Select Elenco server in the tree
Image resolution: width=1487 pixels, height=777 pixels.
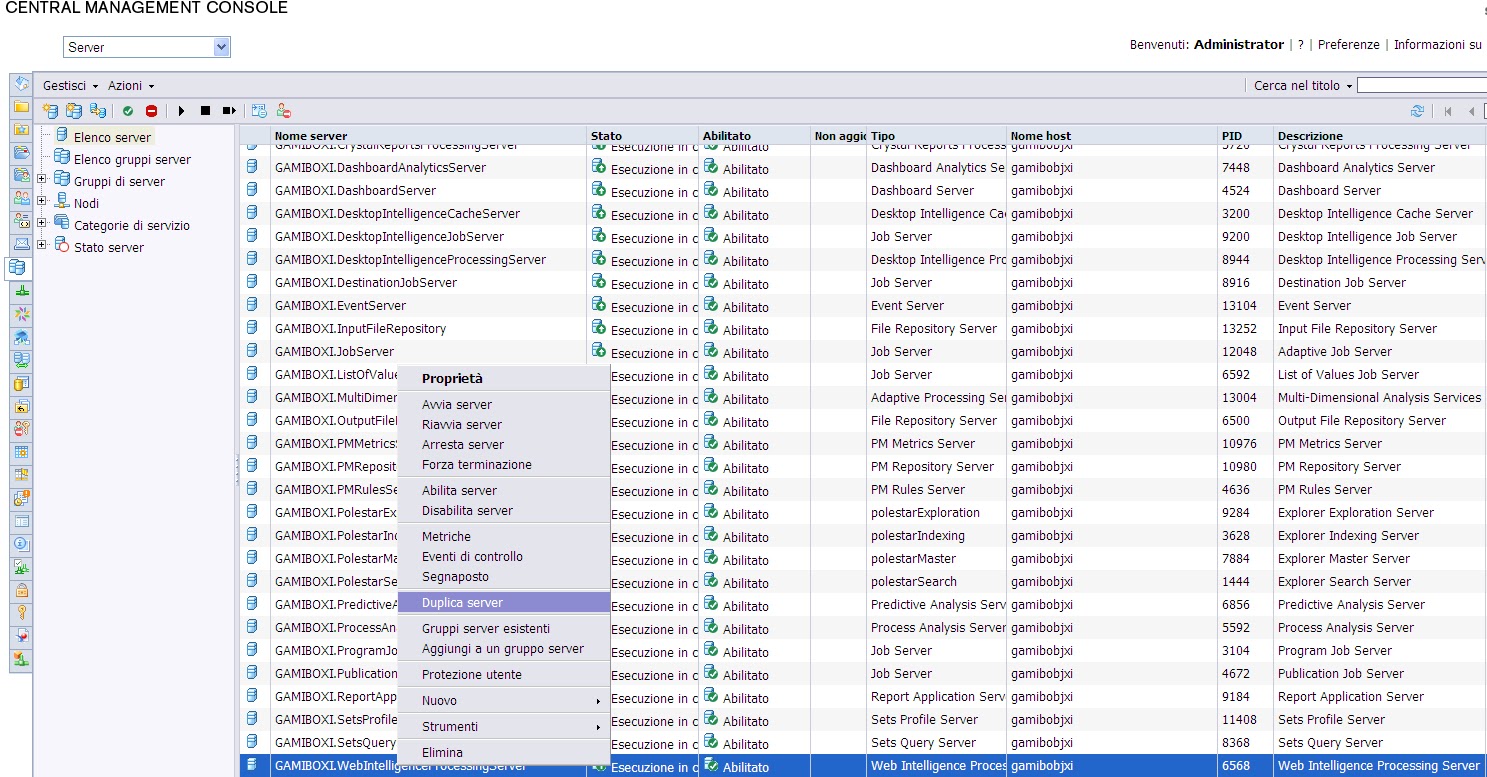[x=112, y=137]
